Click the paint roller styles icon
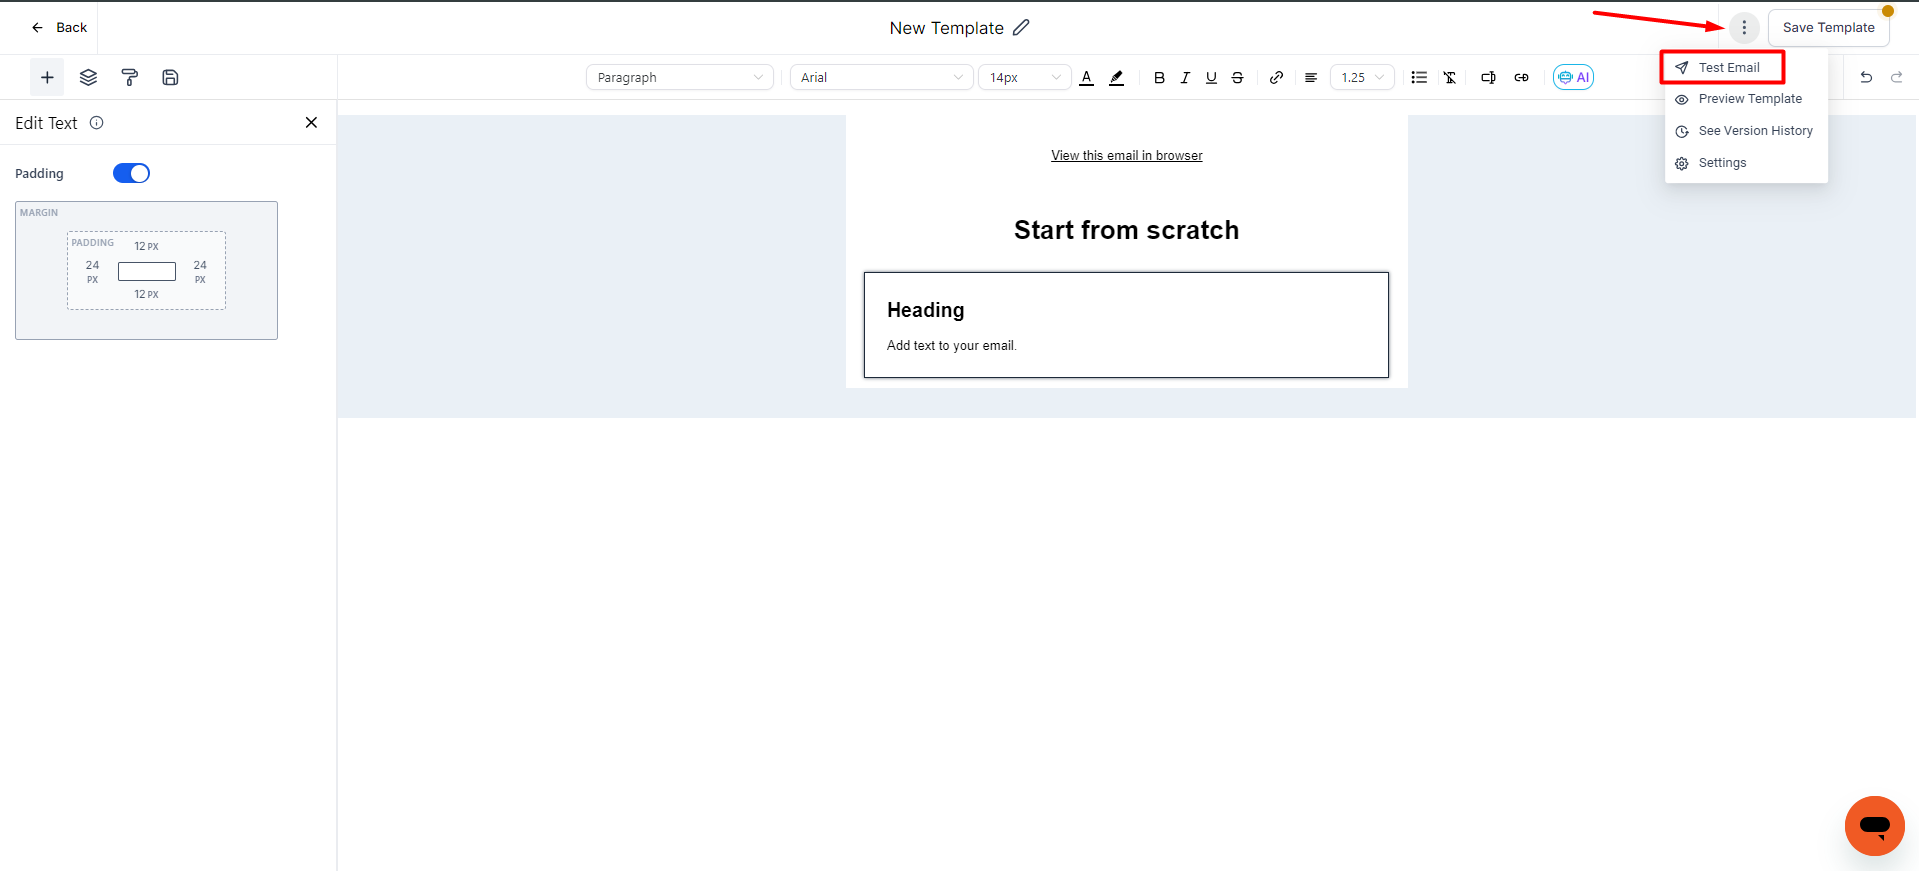The height and width of the screenshot is (871, 1919). point(129,77)
